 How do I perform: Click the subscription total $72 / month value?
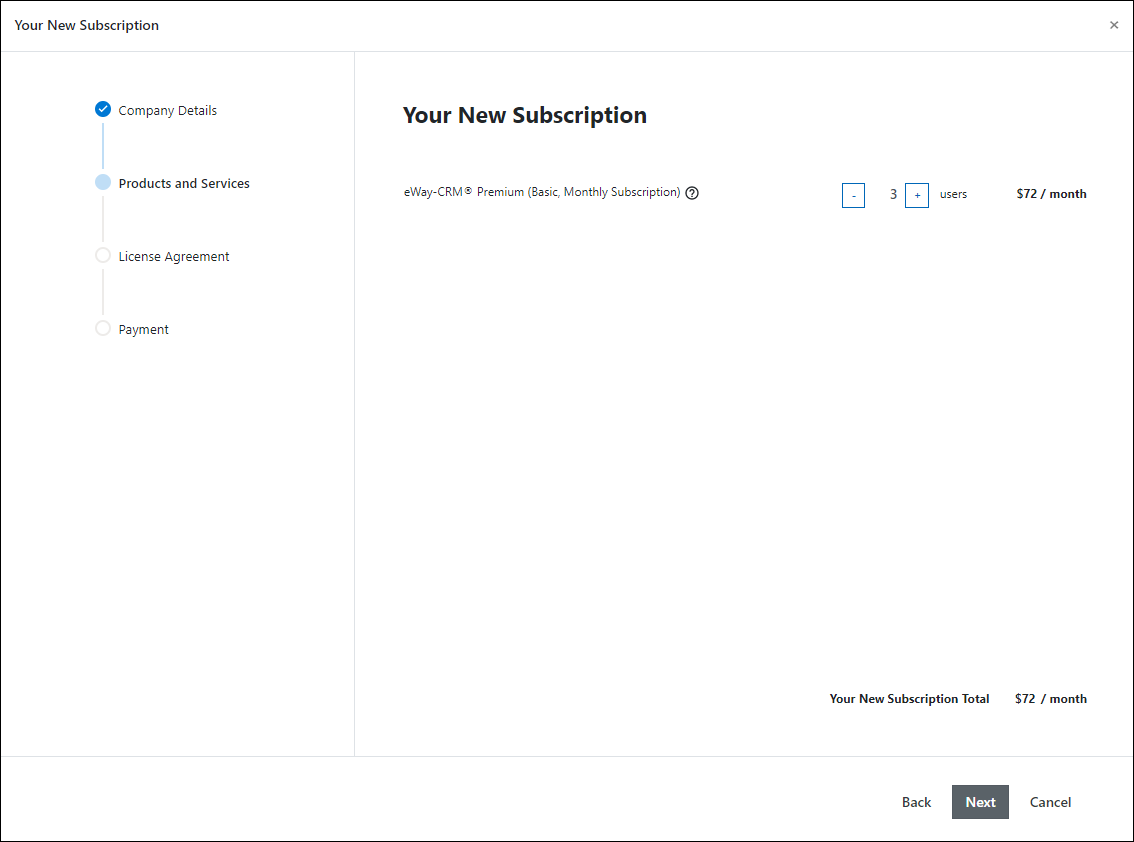1051,699
